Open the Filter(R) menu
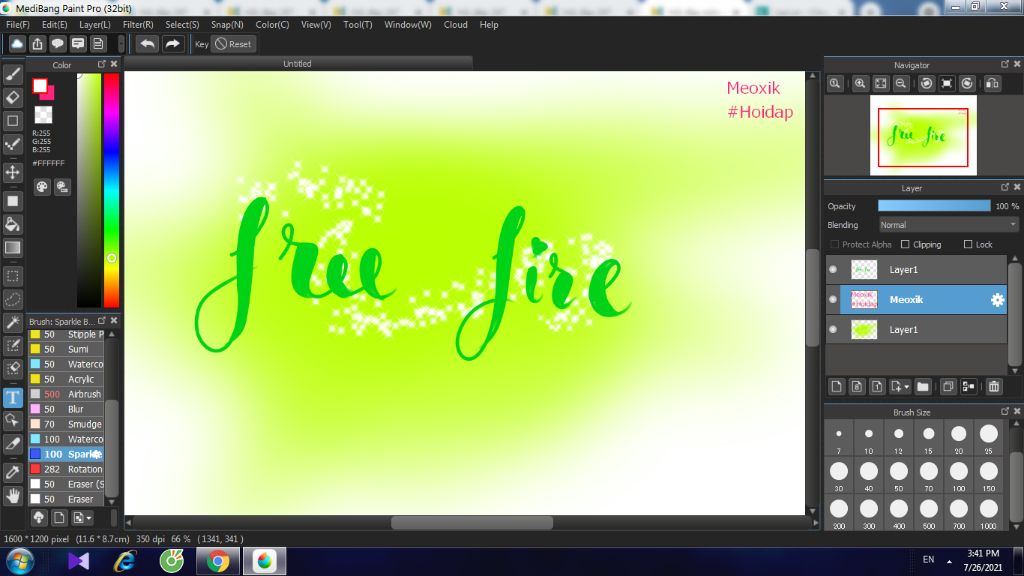Viewport: 1024px width, 576px height. [x=138, y=25]
